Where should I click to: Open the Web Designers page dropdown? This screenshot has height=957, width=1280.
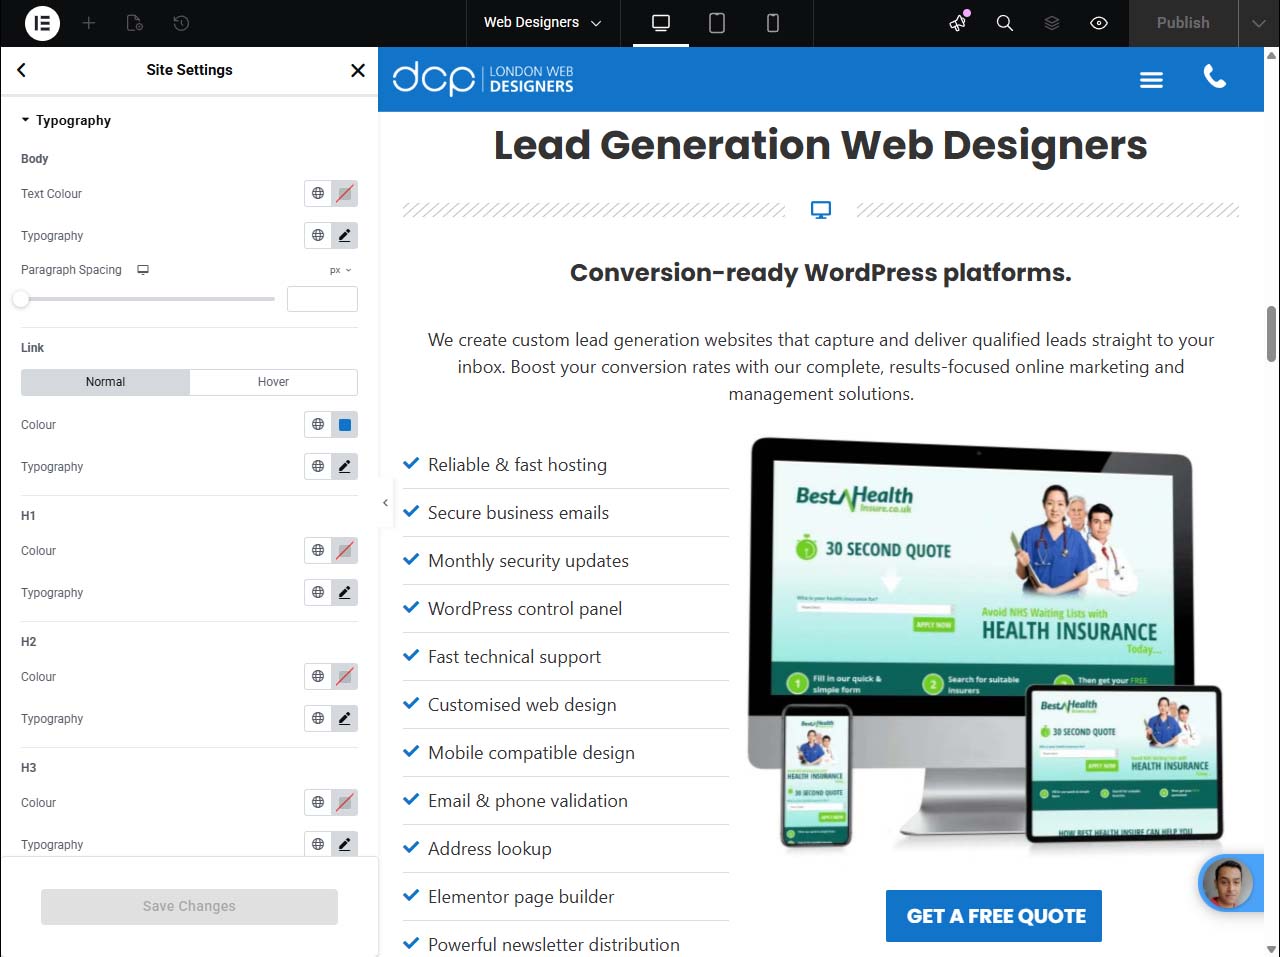coord(543,23)
